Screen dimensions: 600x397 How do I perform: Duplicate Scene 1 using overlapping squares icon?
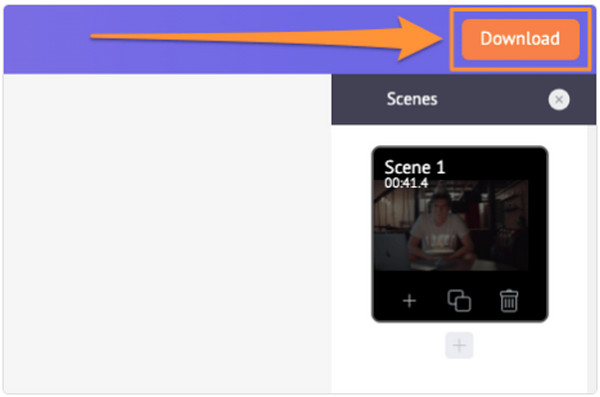(459, 301)
